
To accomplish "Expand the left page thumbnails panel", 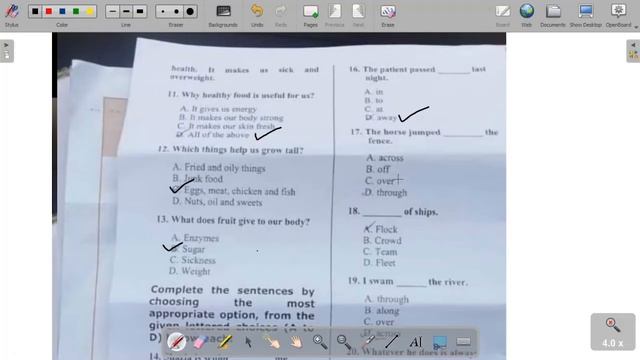I will click(x=7, y=51).
